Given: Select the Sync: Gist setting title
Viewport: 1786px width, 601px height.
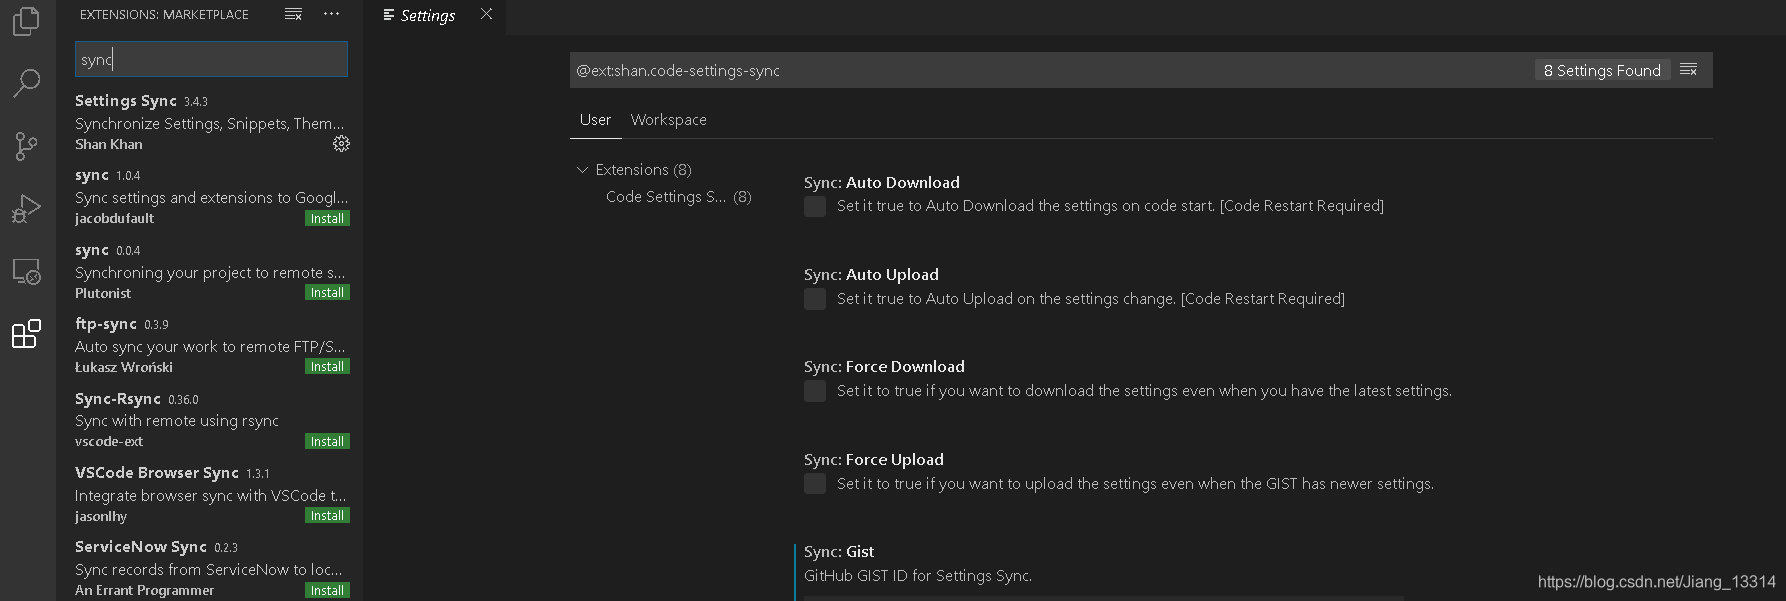Looking at the screenshot, I should click(839, 552).
